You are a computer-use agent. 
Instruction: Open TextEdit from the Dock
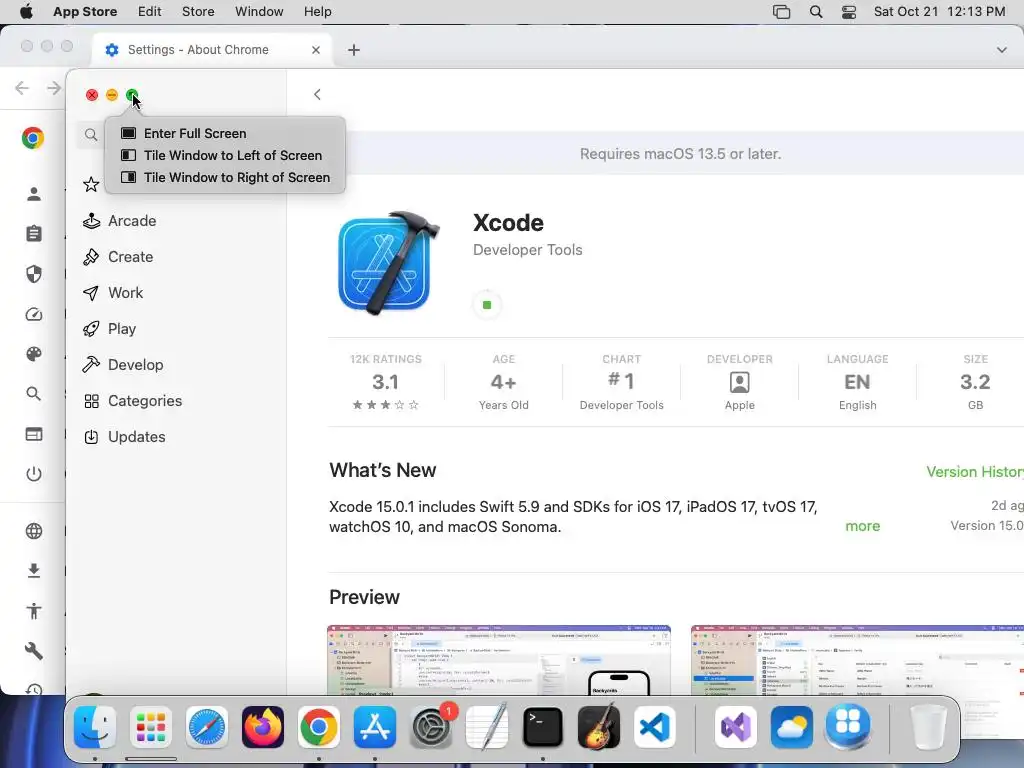click(x=487, y=727)
